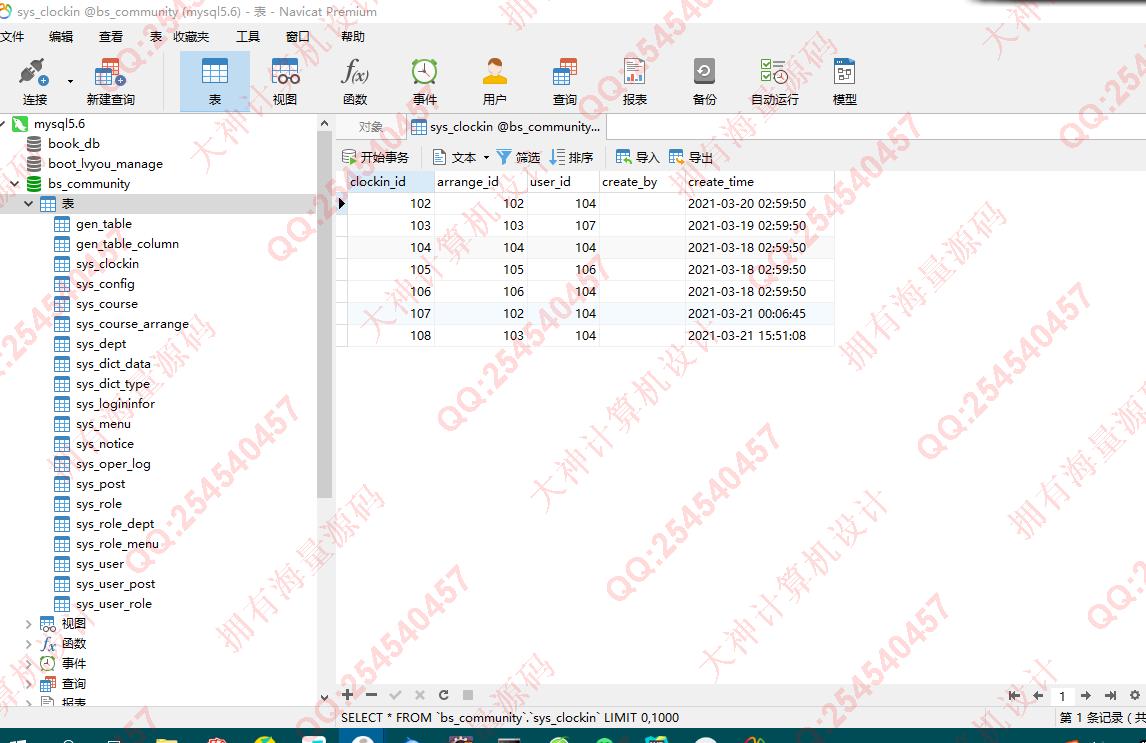This screenshot has width=1146, height=743.
Task: Add a new record with plus icon
Action: (x=348, y=695)
